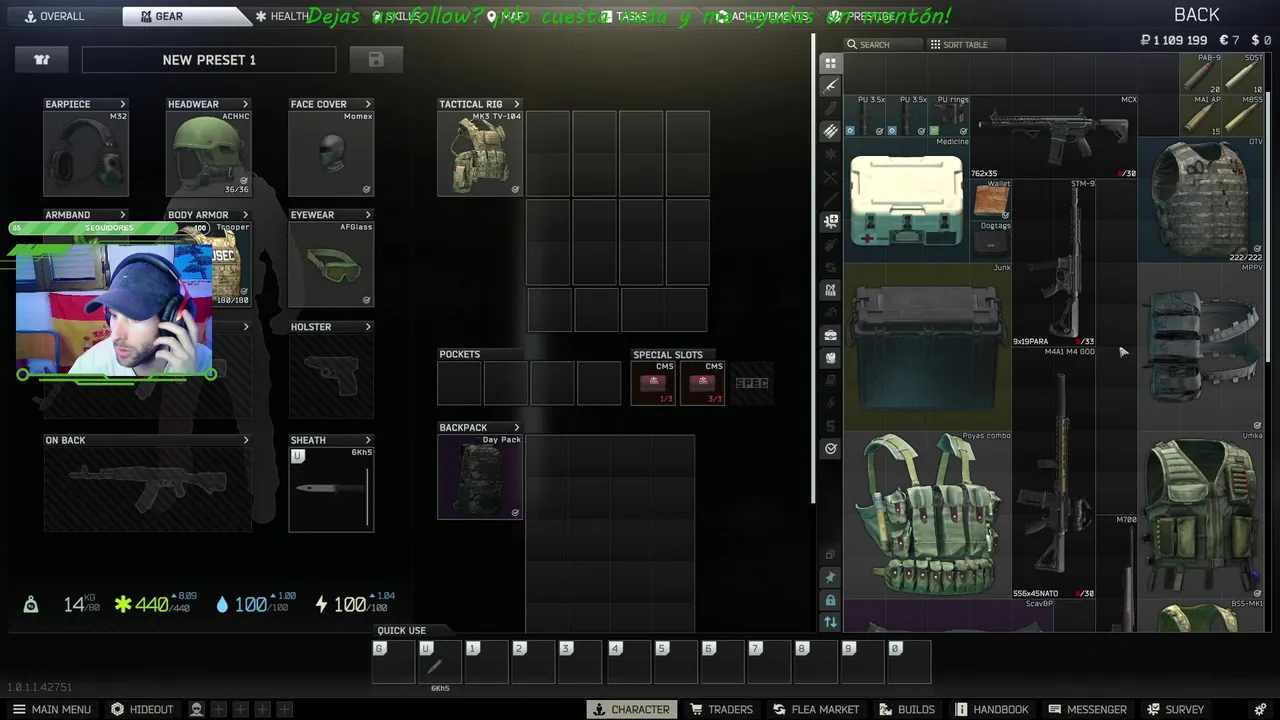Viewport: 1280px width, 720px height.
Task: Open the Messenger screen
Action: tap(1087, 709)
